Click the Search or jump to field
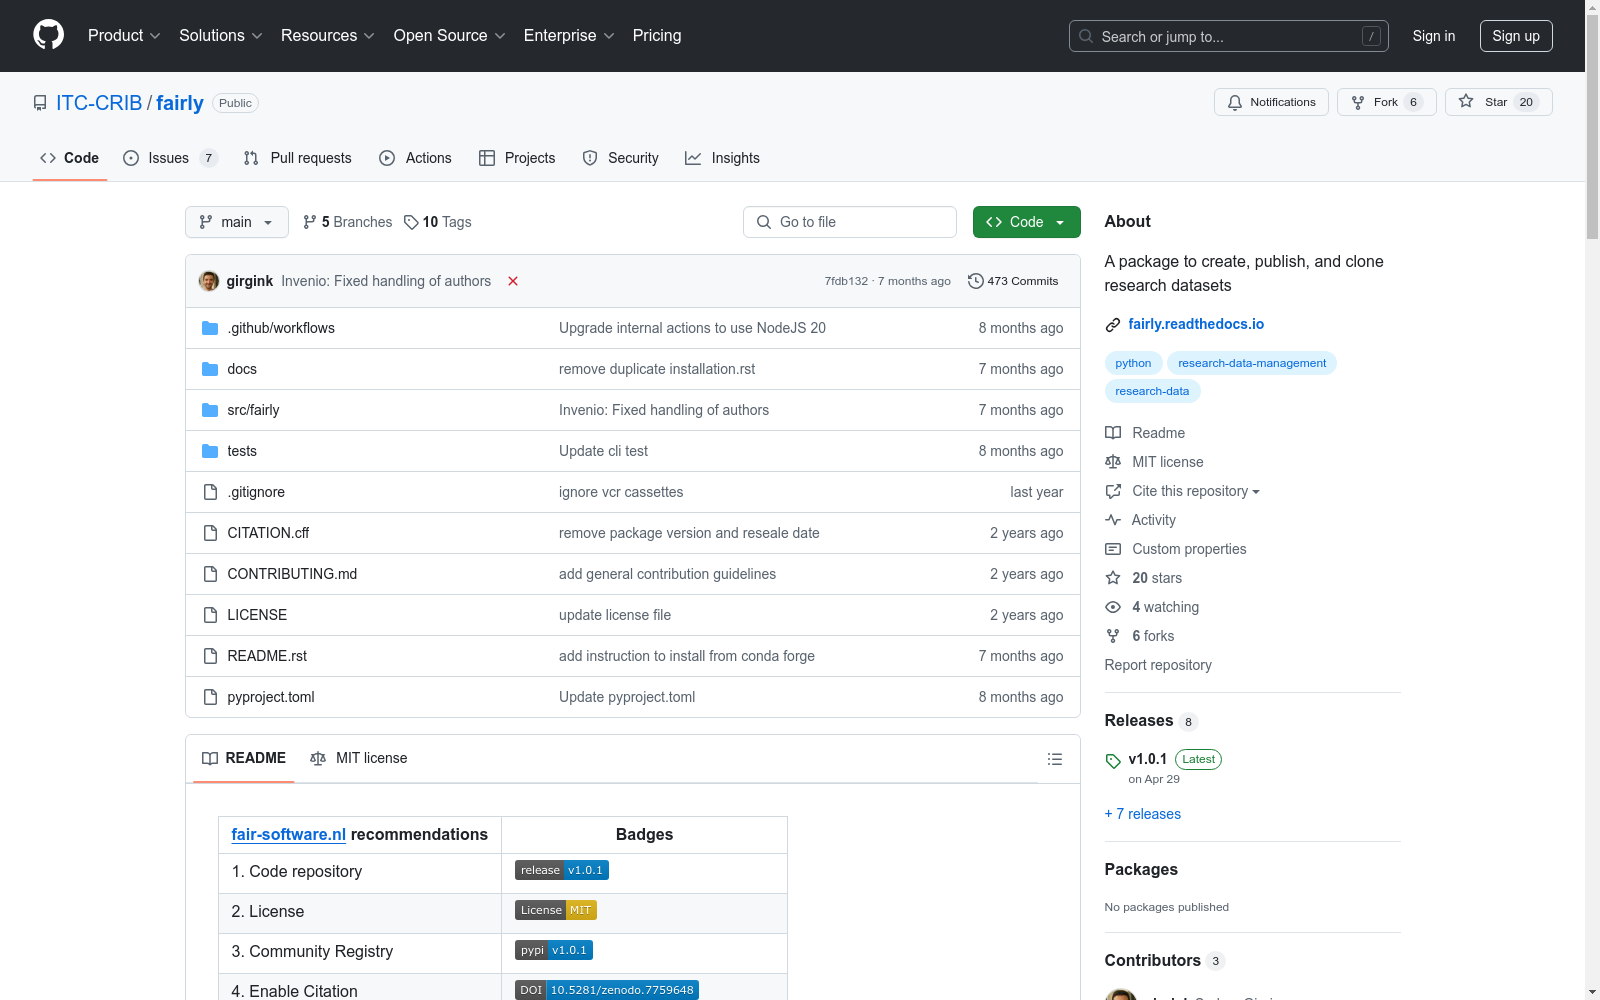Screen dimensions: 1600x1000 1229,36
